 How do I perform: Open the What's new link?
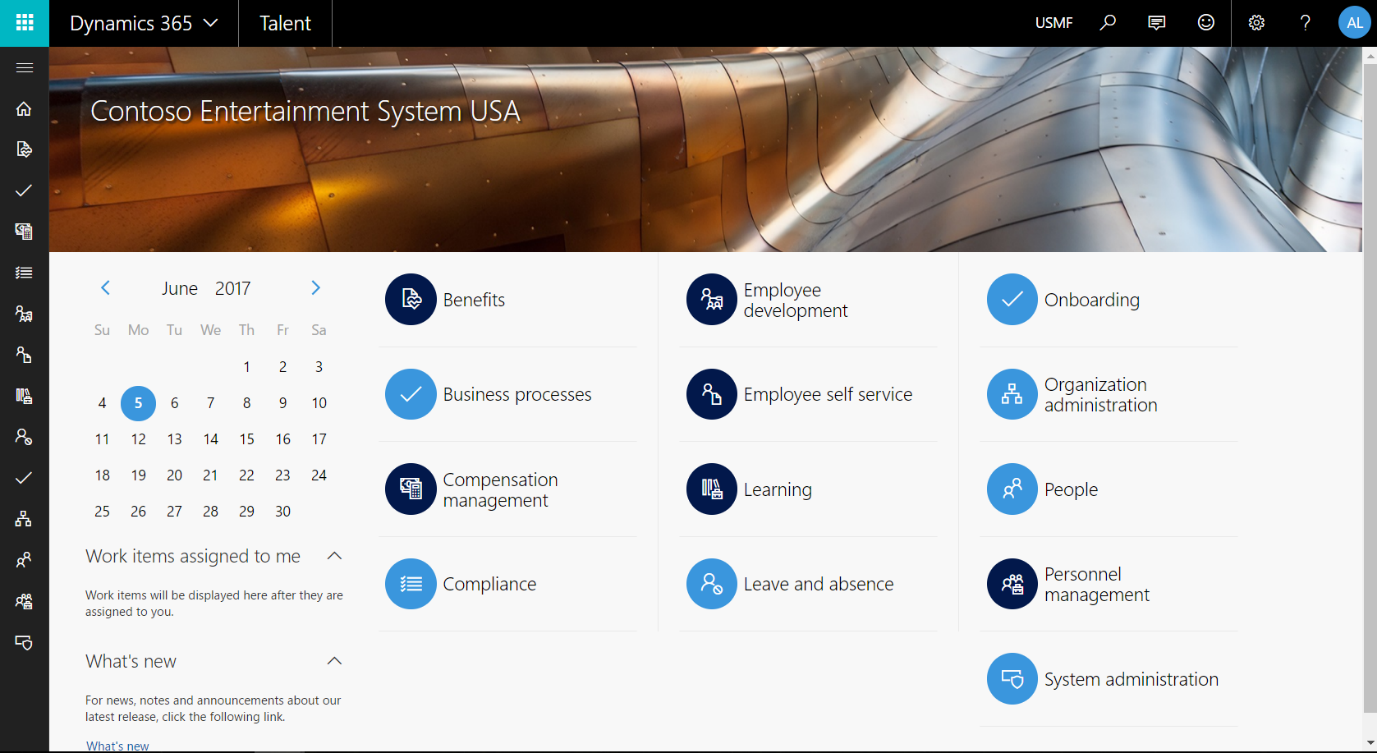pos(117,746)
